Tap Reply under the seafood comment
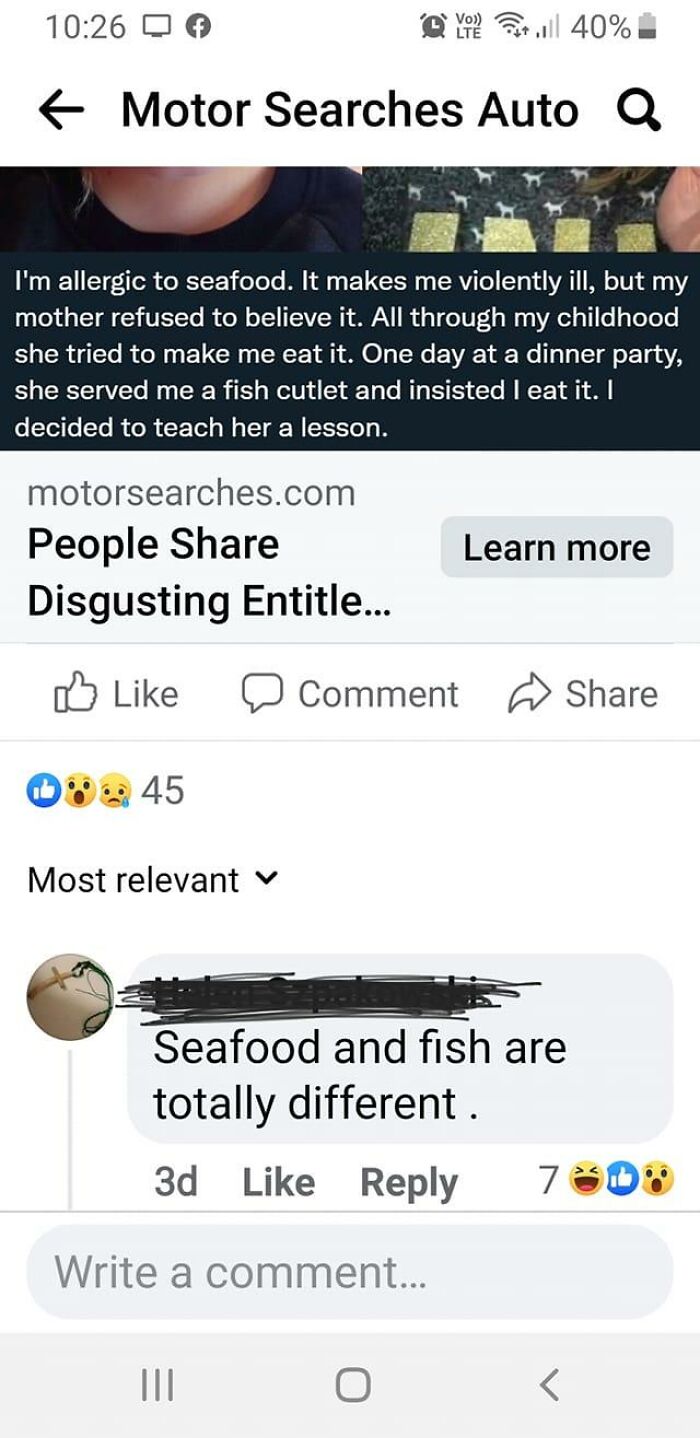The height and width of the screenshot is (1438, 700). pyautogui.click(x=407, y=1181)
